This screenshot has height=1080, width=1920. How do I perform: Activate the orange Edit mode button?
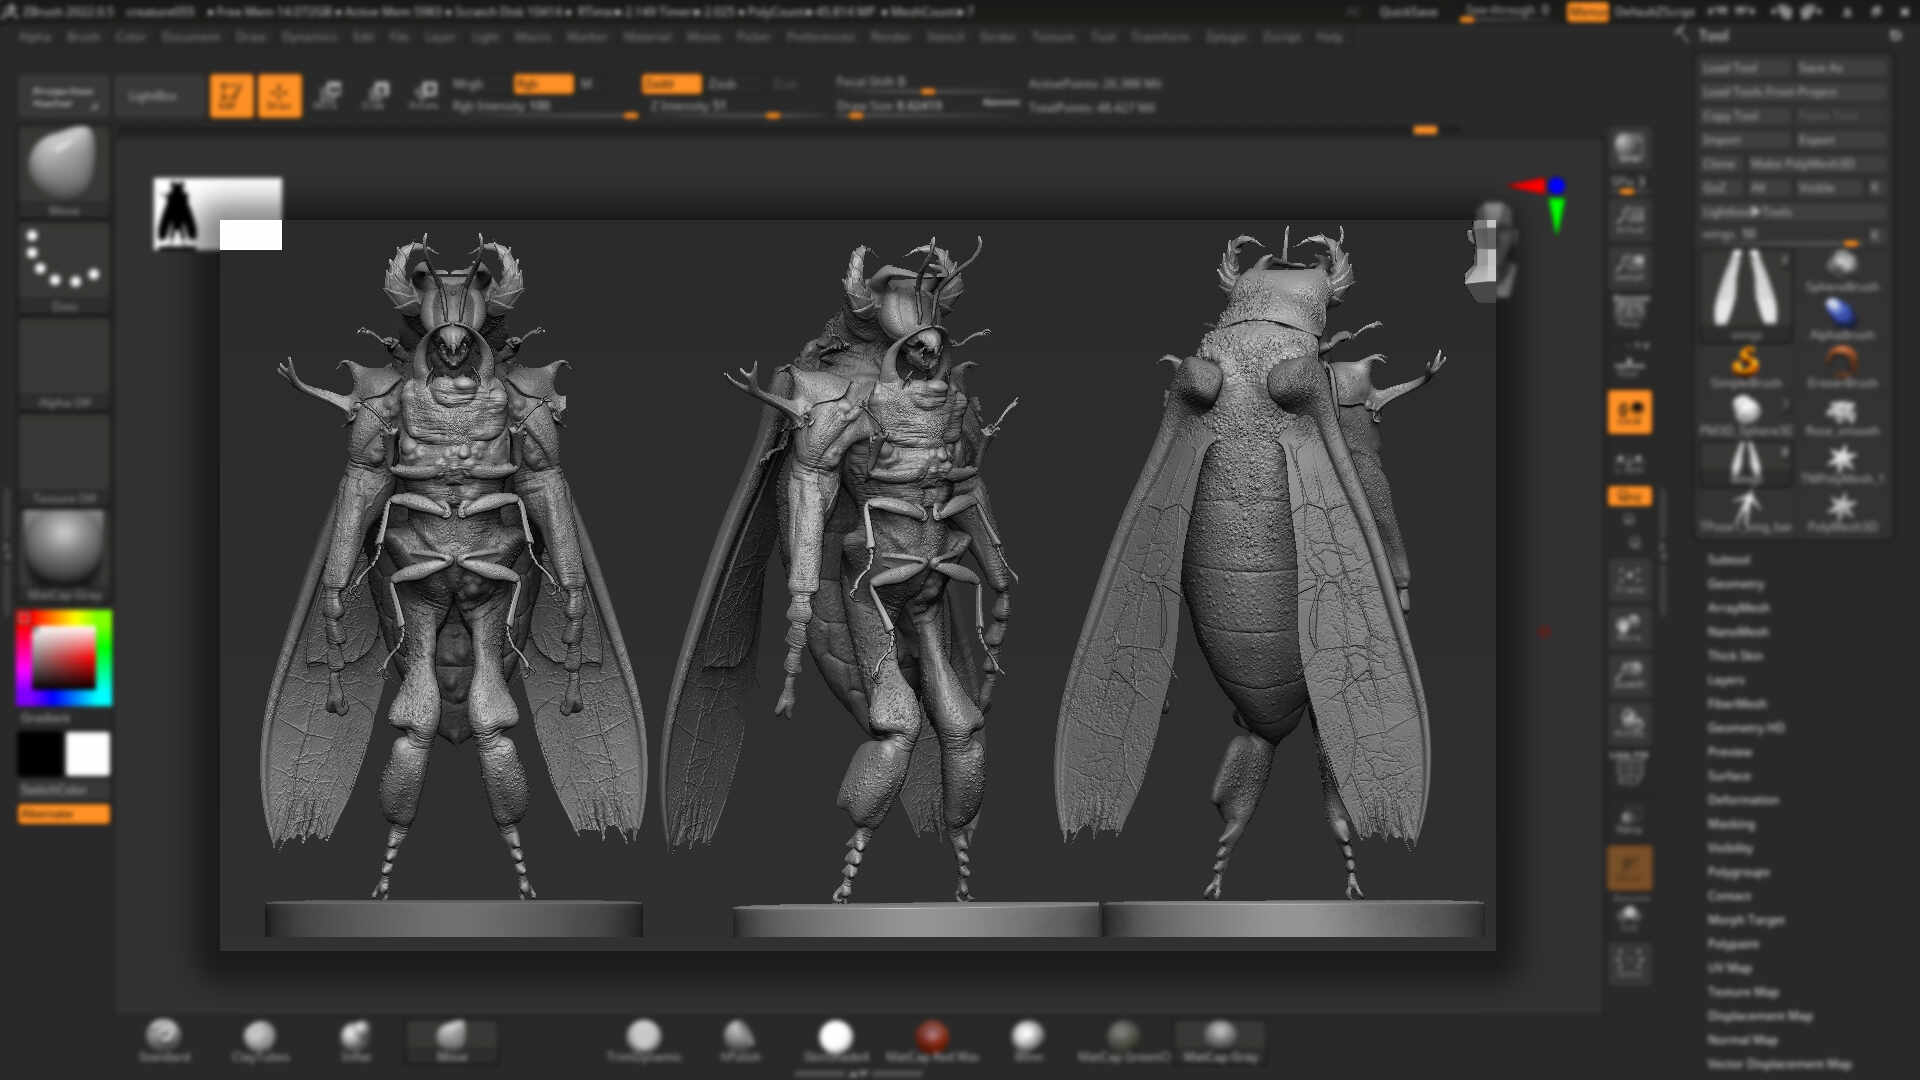231,96
